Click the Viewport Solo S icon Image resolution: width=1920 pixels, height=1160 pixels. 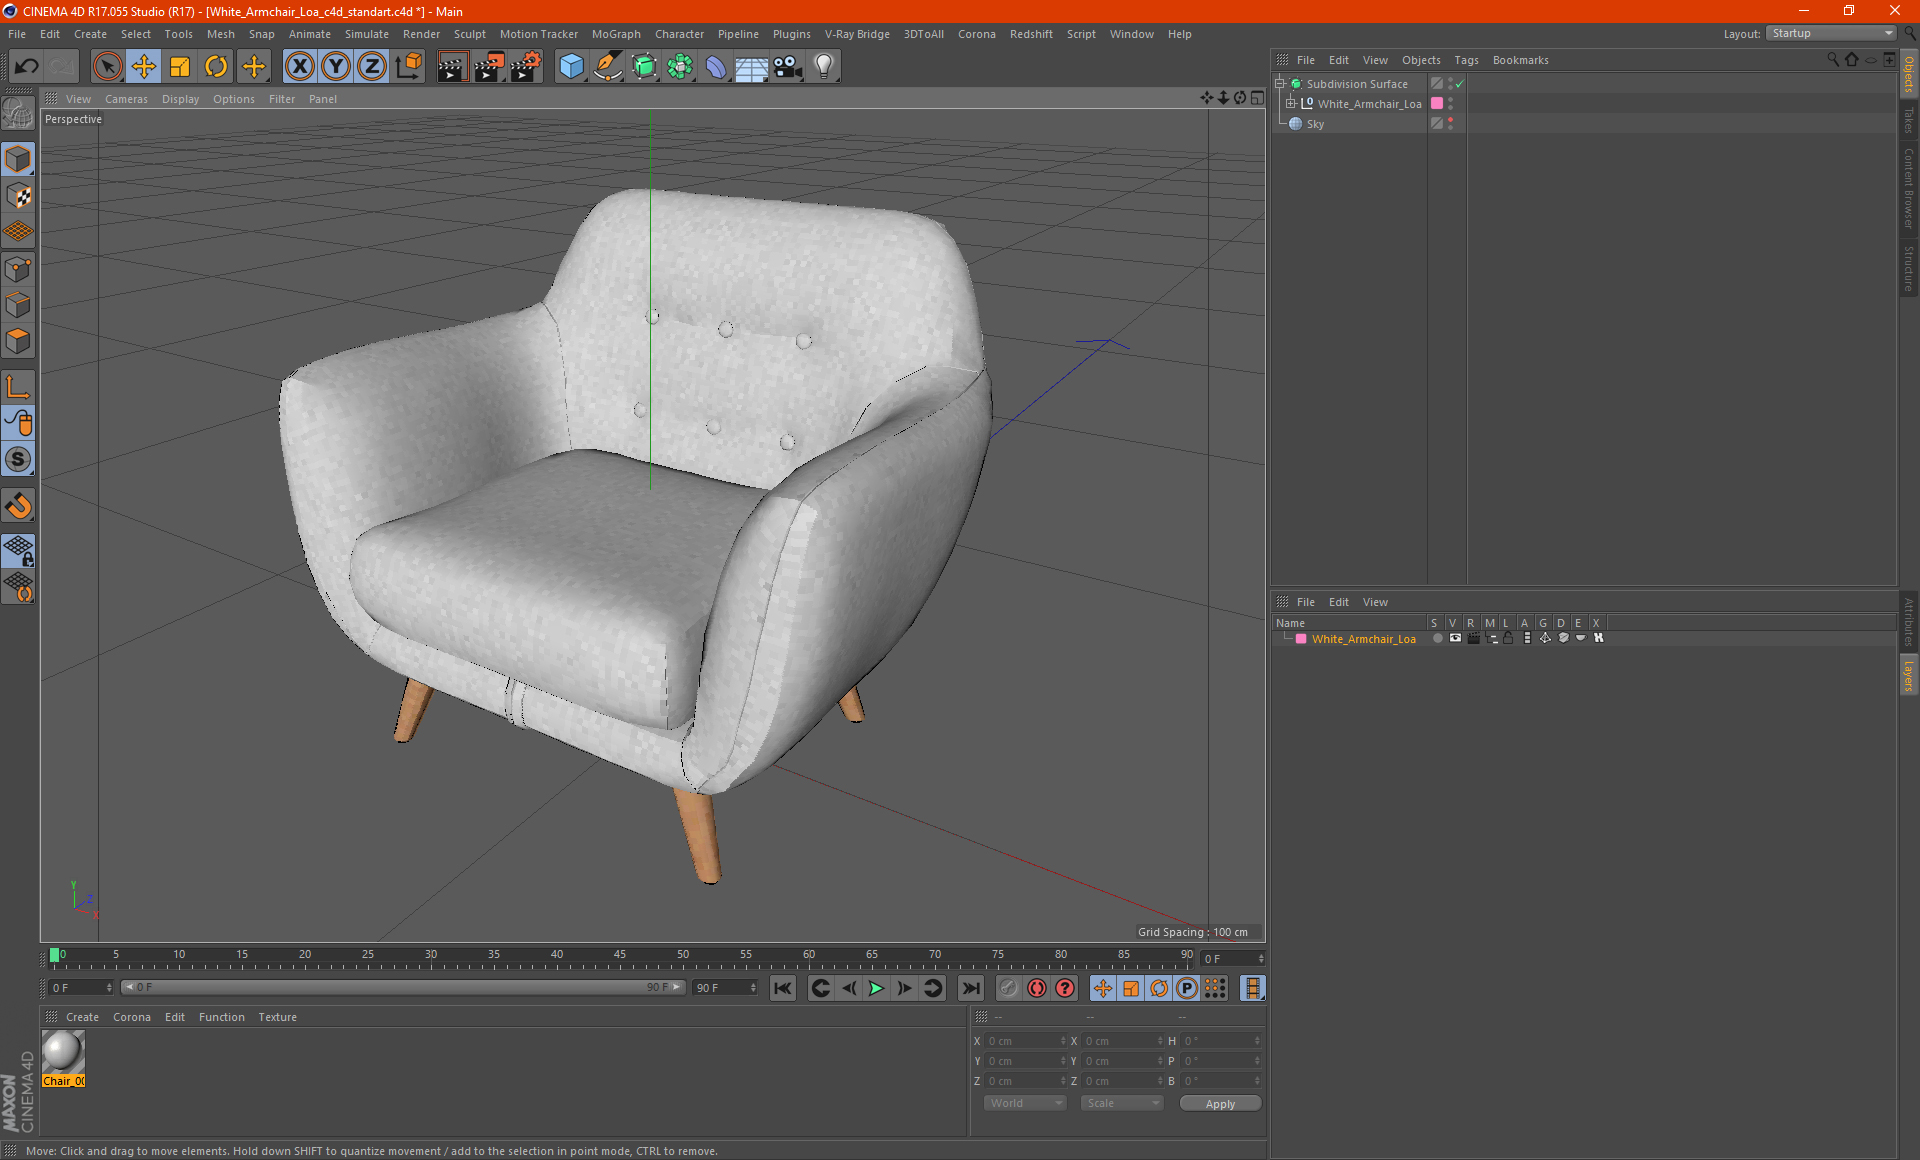pos(18,460)
